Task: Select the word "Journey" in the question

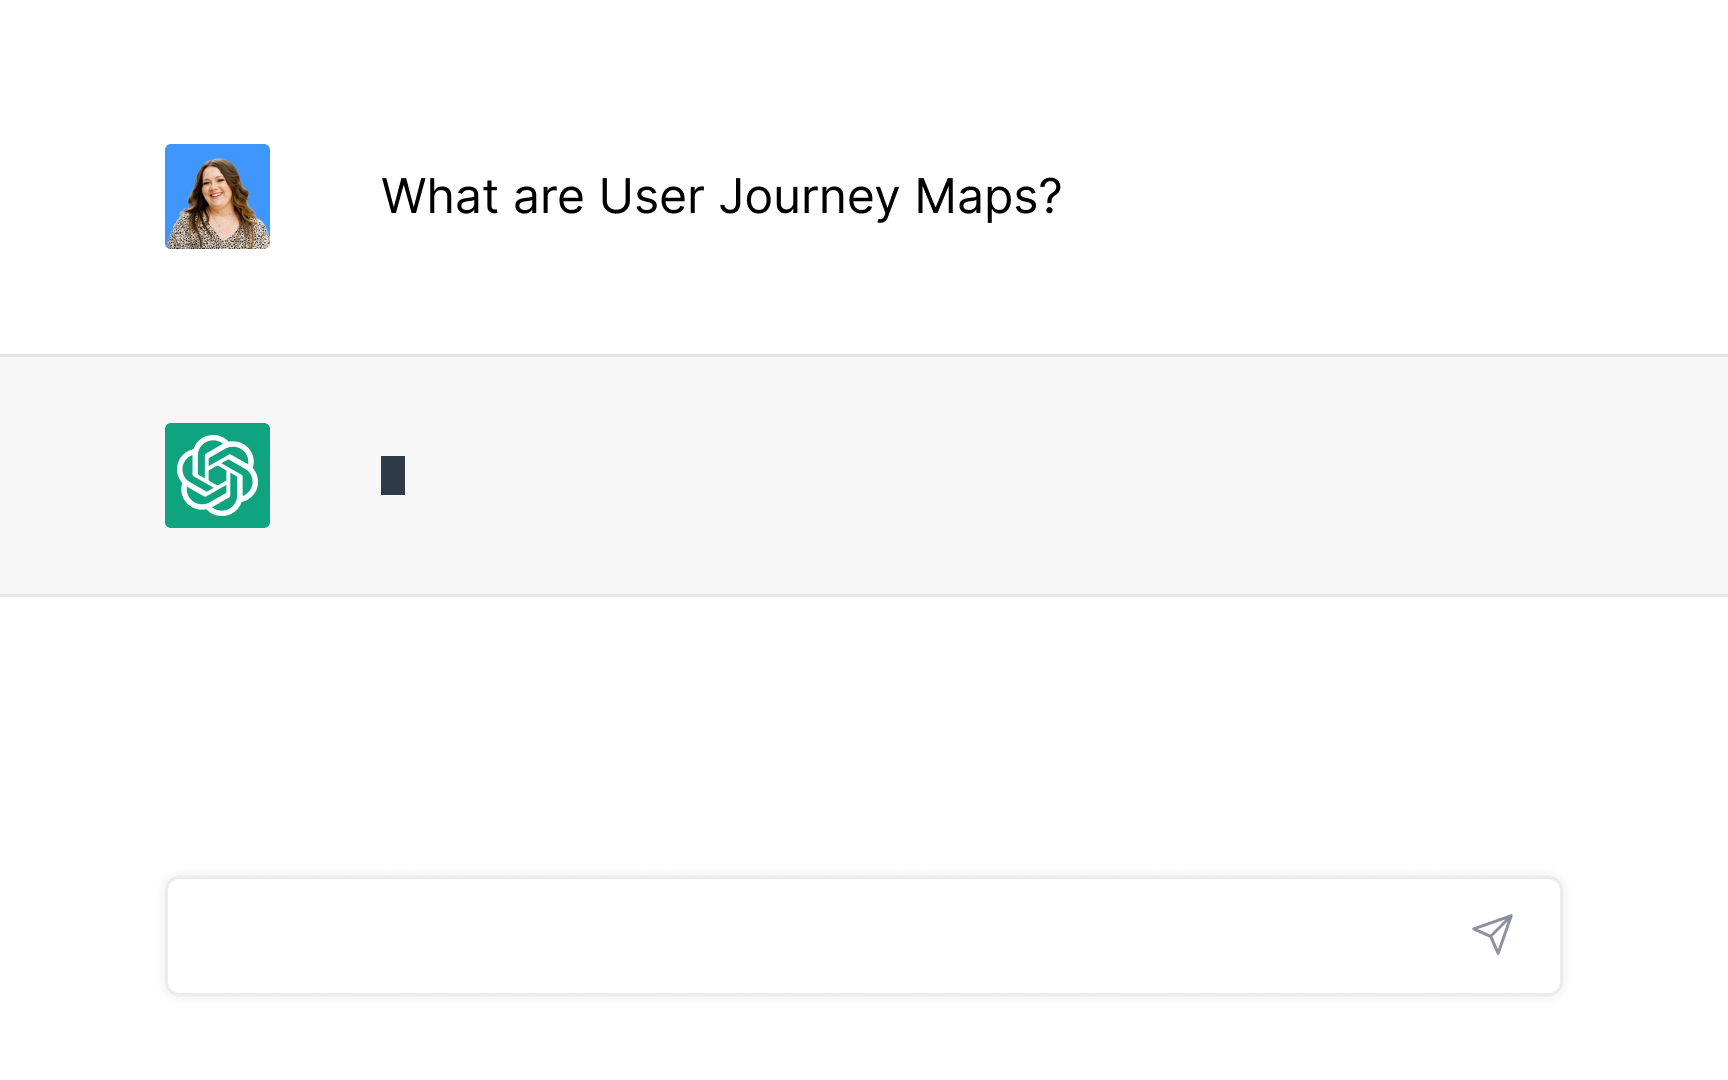Action: [809, 197]
